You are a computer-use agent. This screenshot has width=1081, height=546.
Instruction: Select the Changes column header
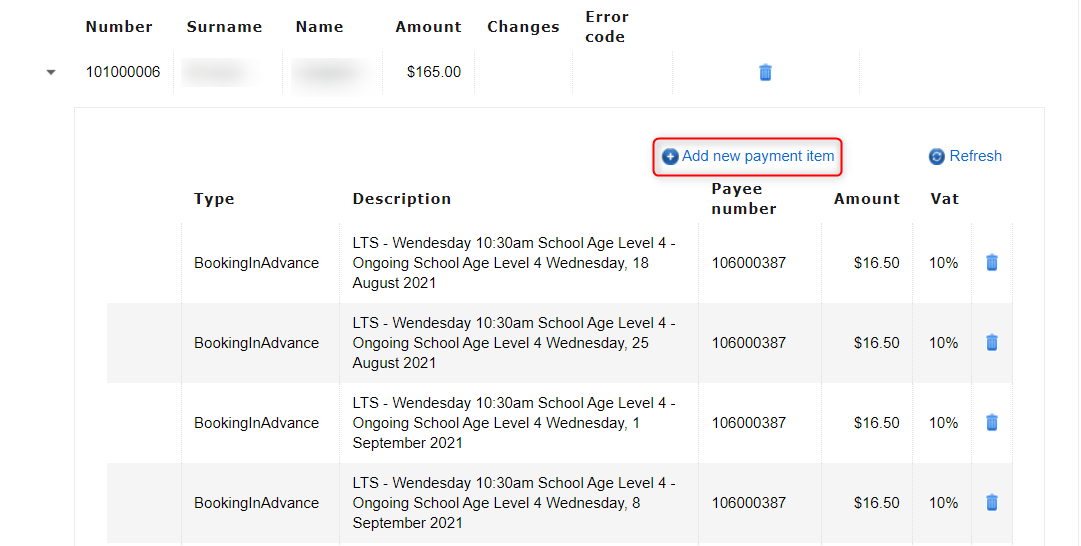(x=523, y=27)
